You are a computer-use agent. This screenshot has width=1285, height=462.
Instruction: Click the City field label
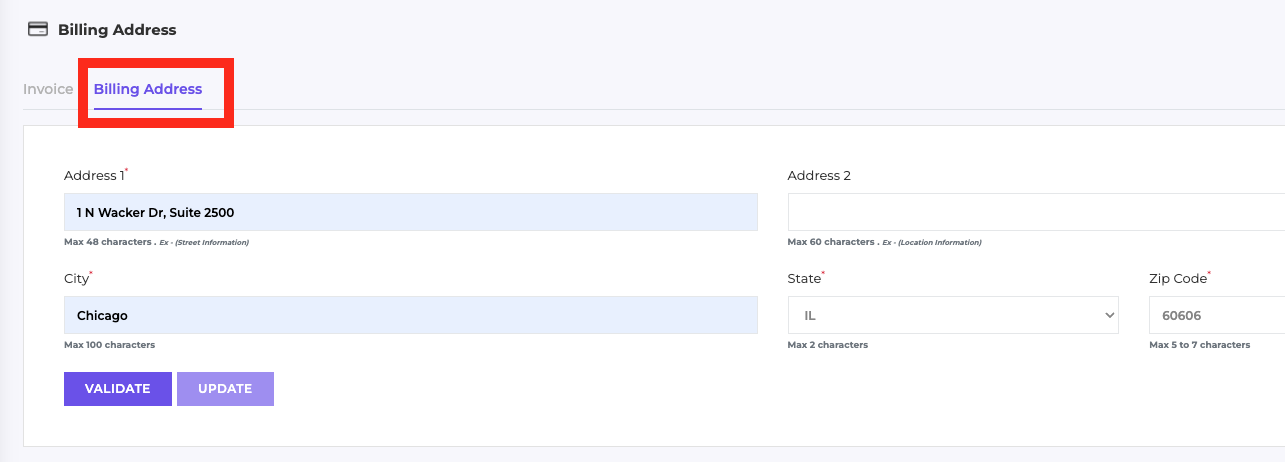[x=78, y=278]
